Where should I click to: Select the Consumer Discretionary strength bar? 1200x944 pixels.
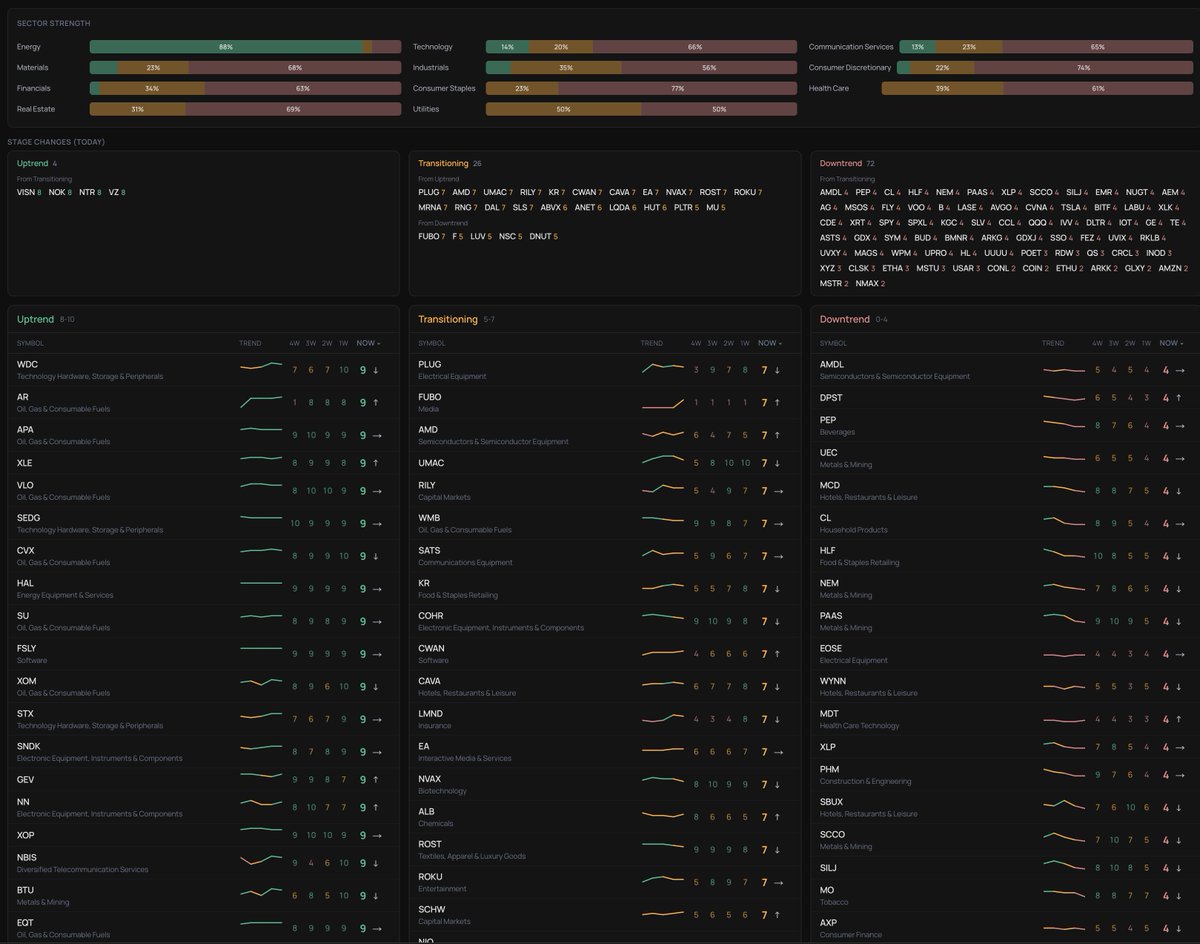(x=1045, y=68)
